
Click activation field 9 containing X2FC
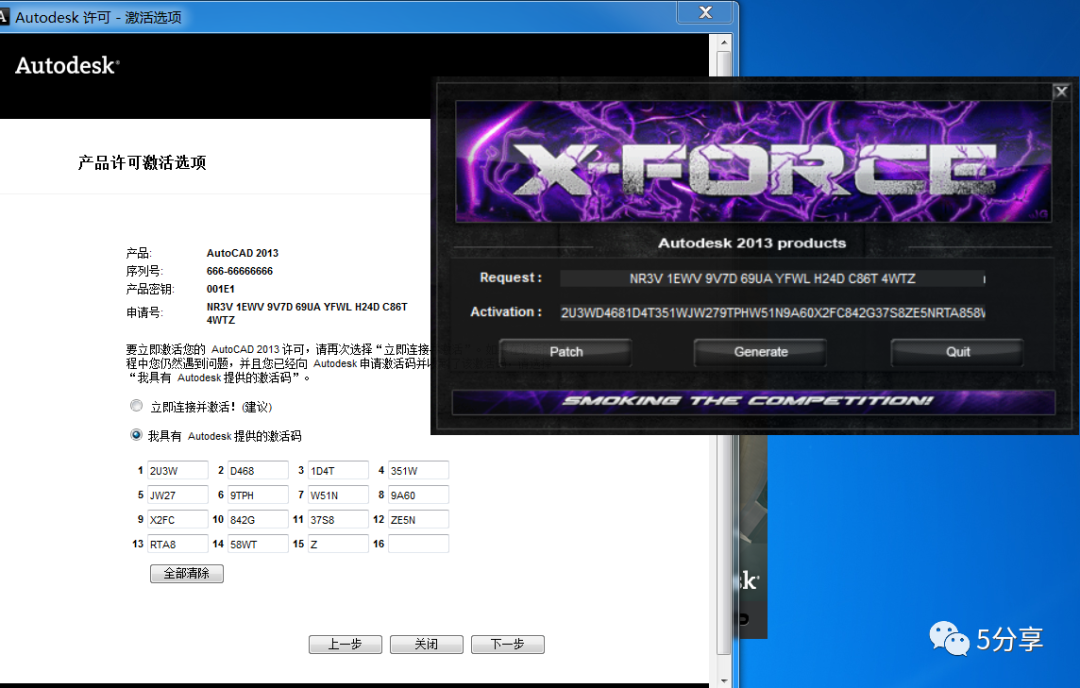point(178,519)
